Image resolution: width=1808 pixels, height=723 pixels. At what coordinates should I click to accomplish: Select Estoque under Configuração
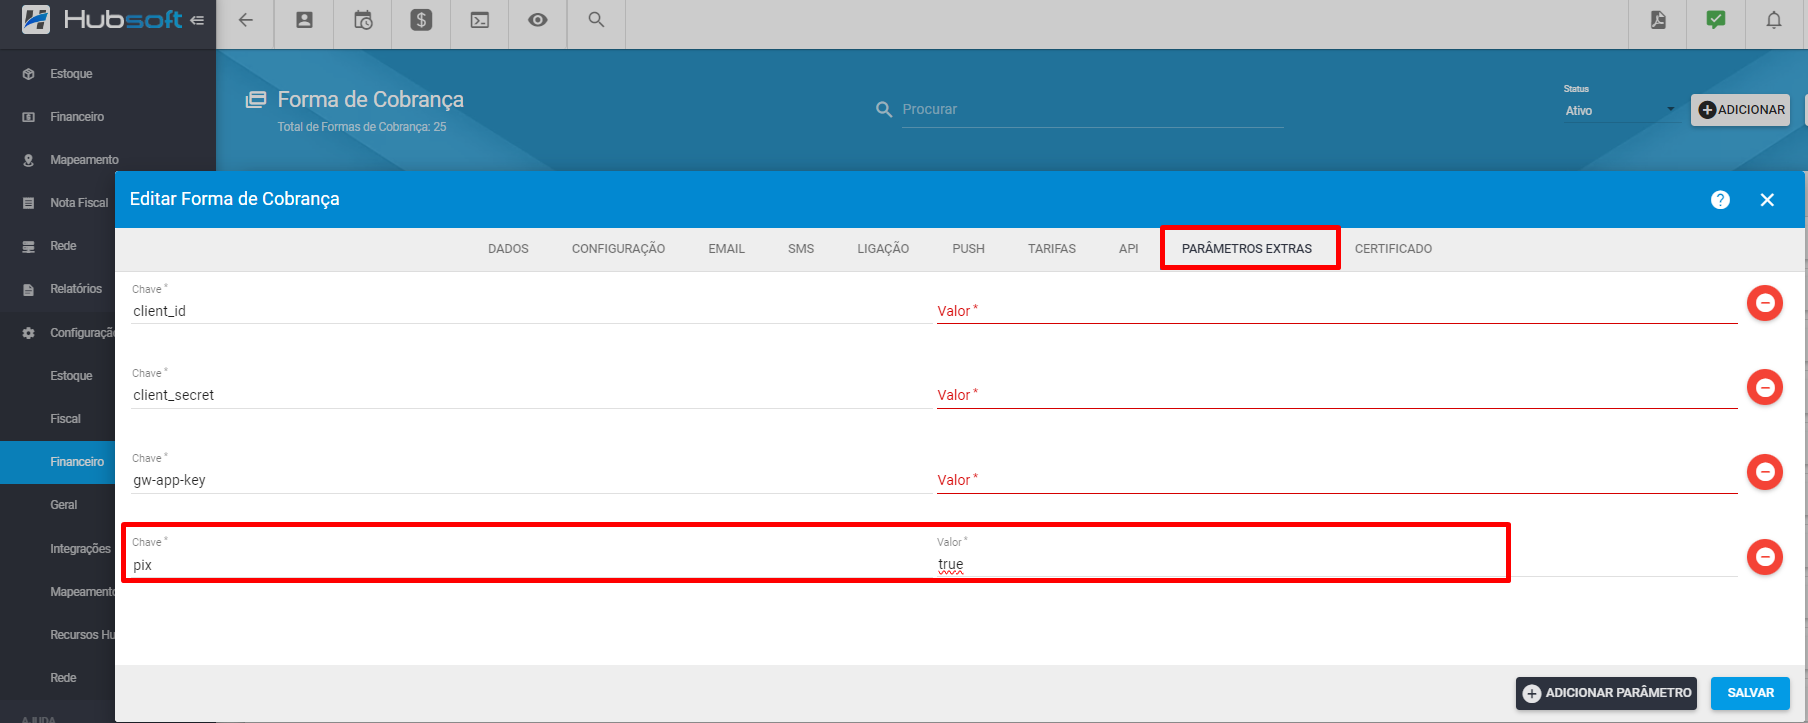tap(71, 376)
